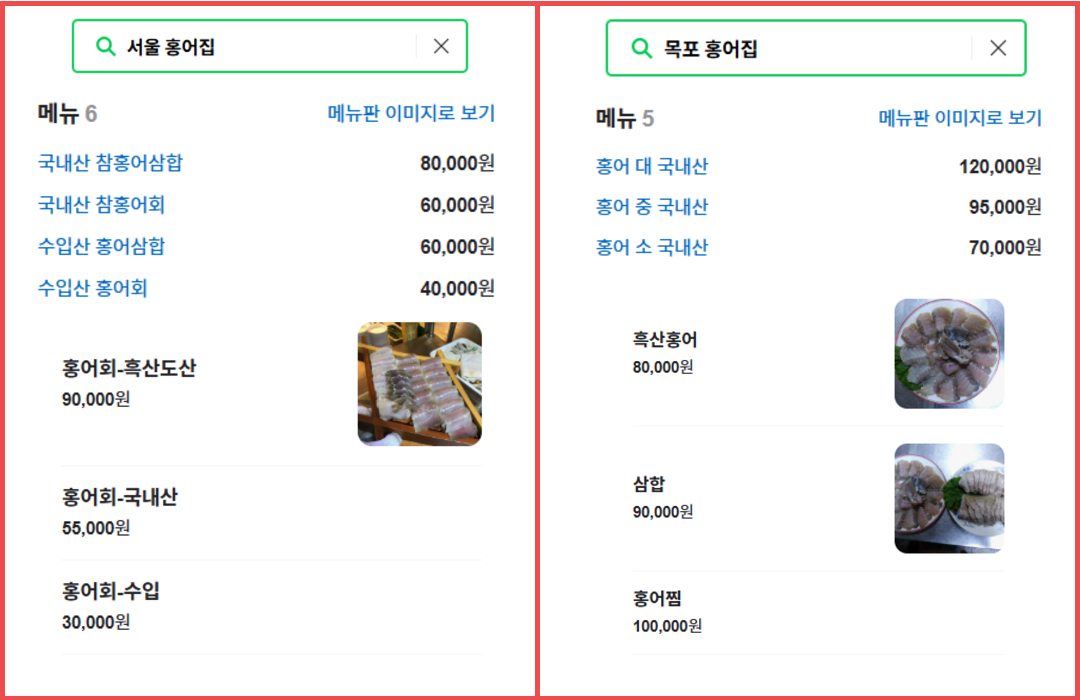The width and height of the screenshot is (1080, 700).
Task: Open 수입산 홍어회 menu link
Action: click(92, 289)
